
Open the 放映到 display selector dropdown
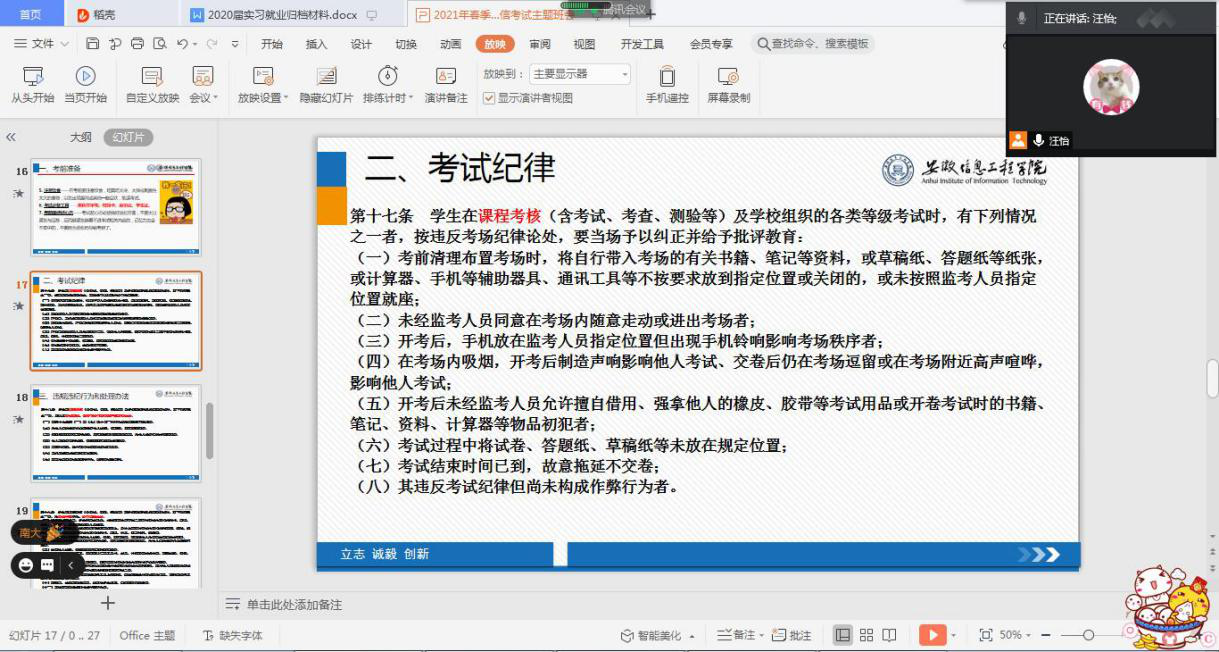[x=622, y=73]
